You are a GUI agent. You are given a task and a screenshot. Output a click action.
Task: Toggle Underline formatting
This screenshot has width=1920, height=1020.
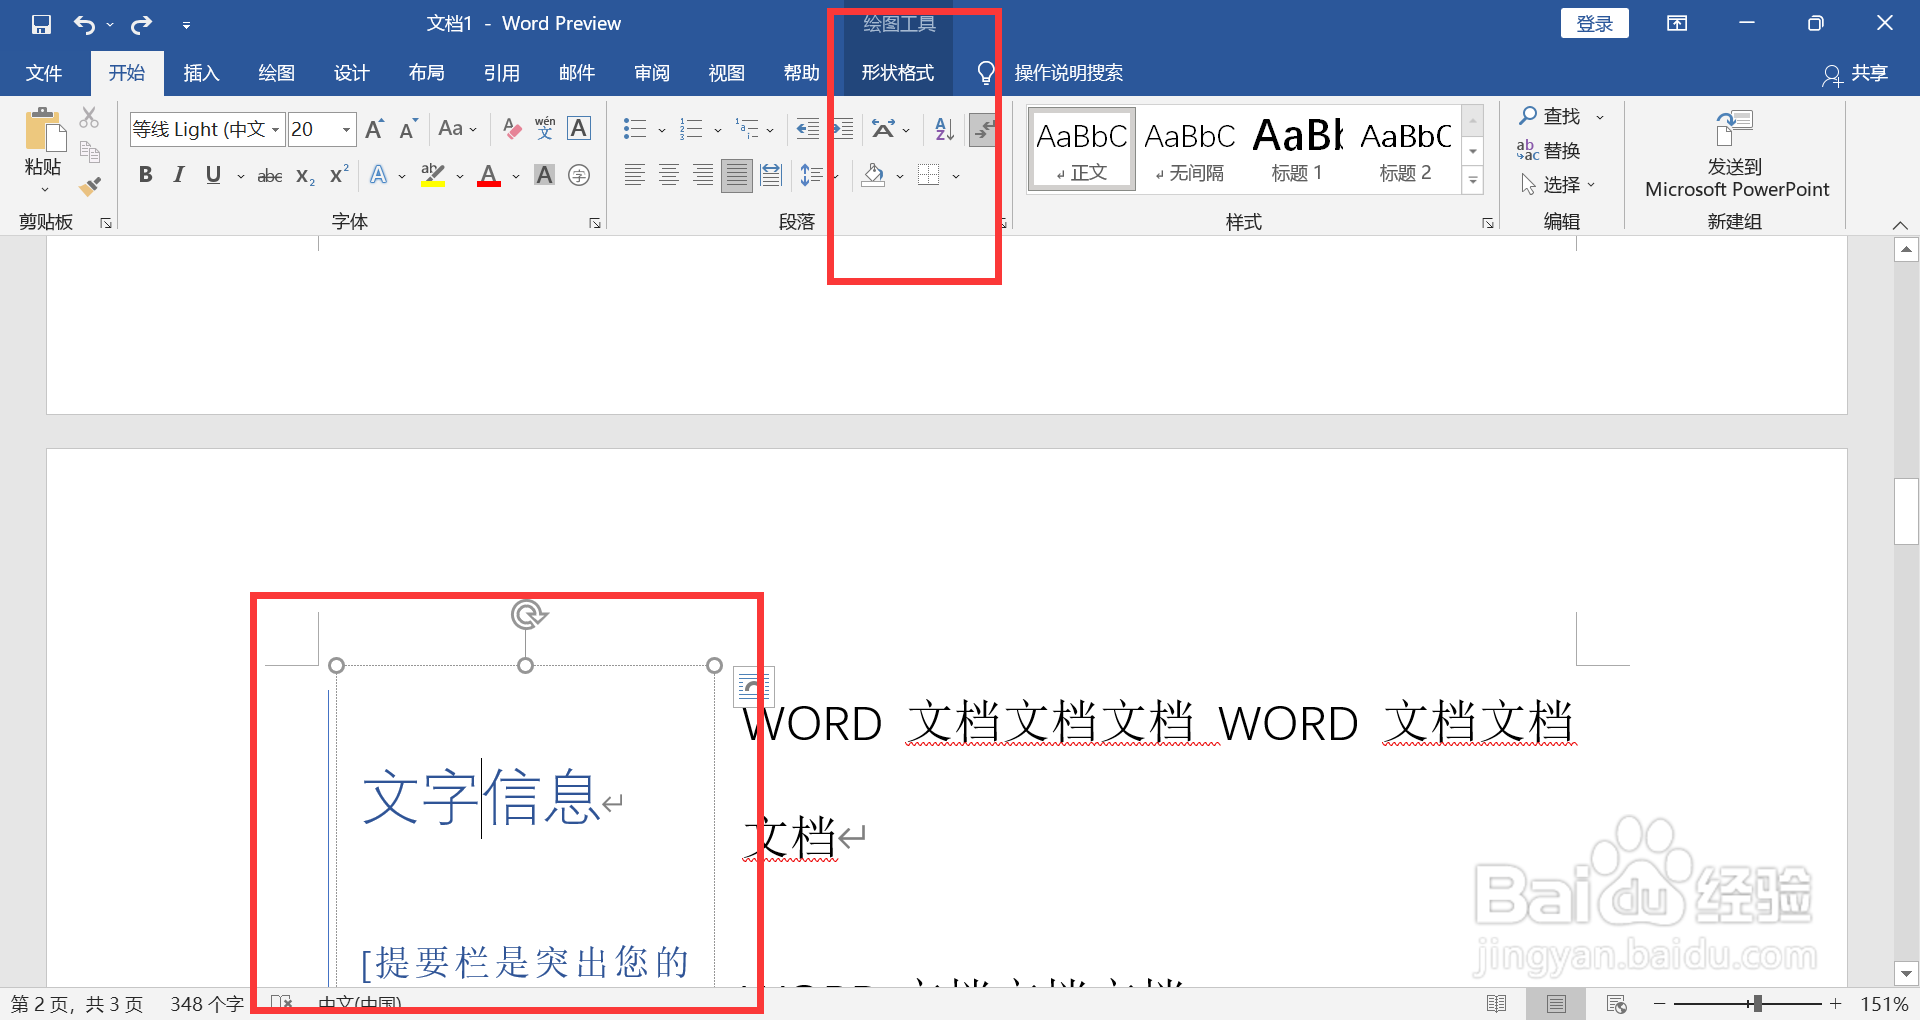tap(213, 176)
